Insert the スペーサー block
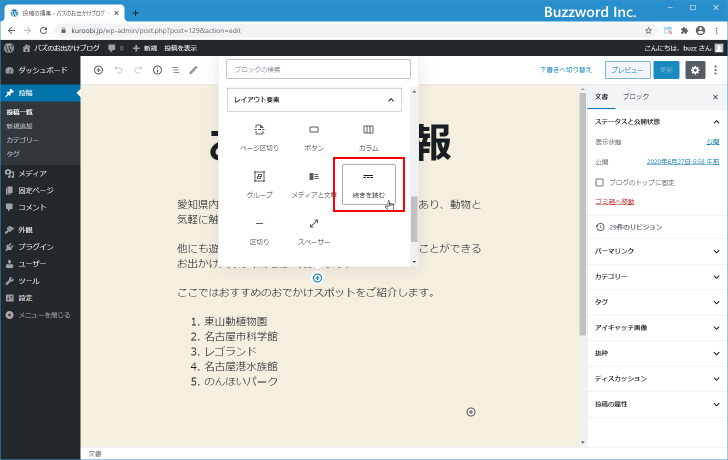The height and width of the screenshot is (460, 728). tap(314, 232)
